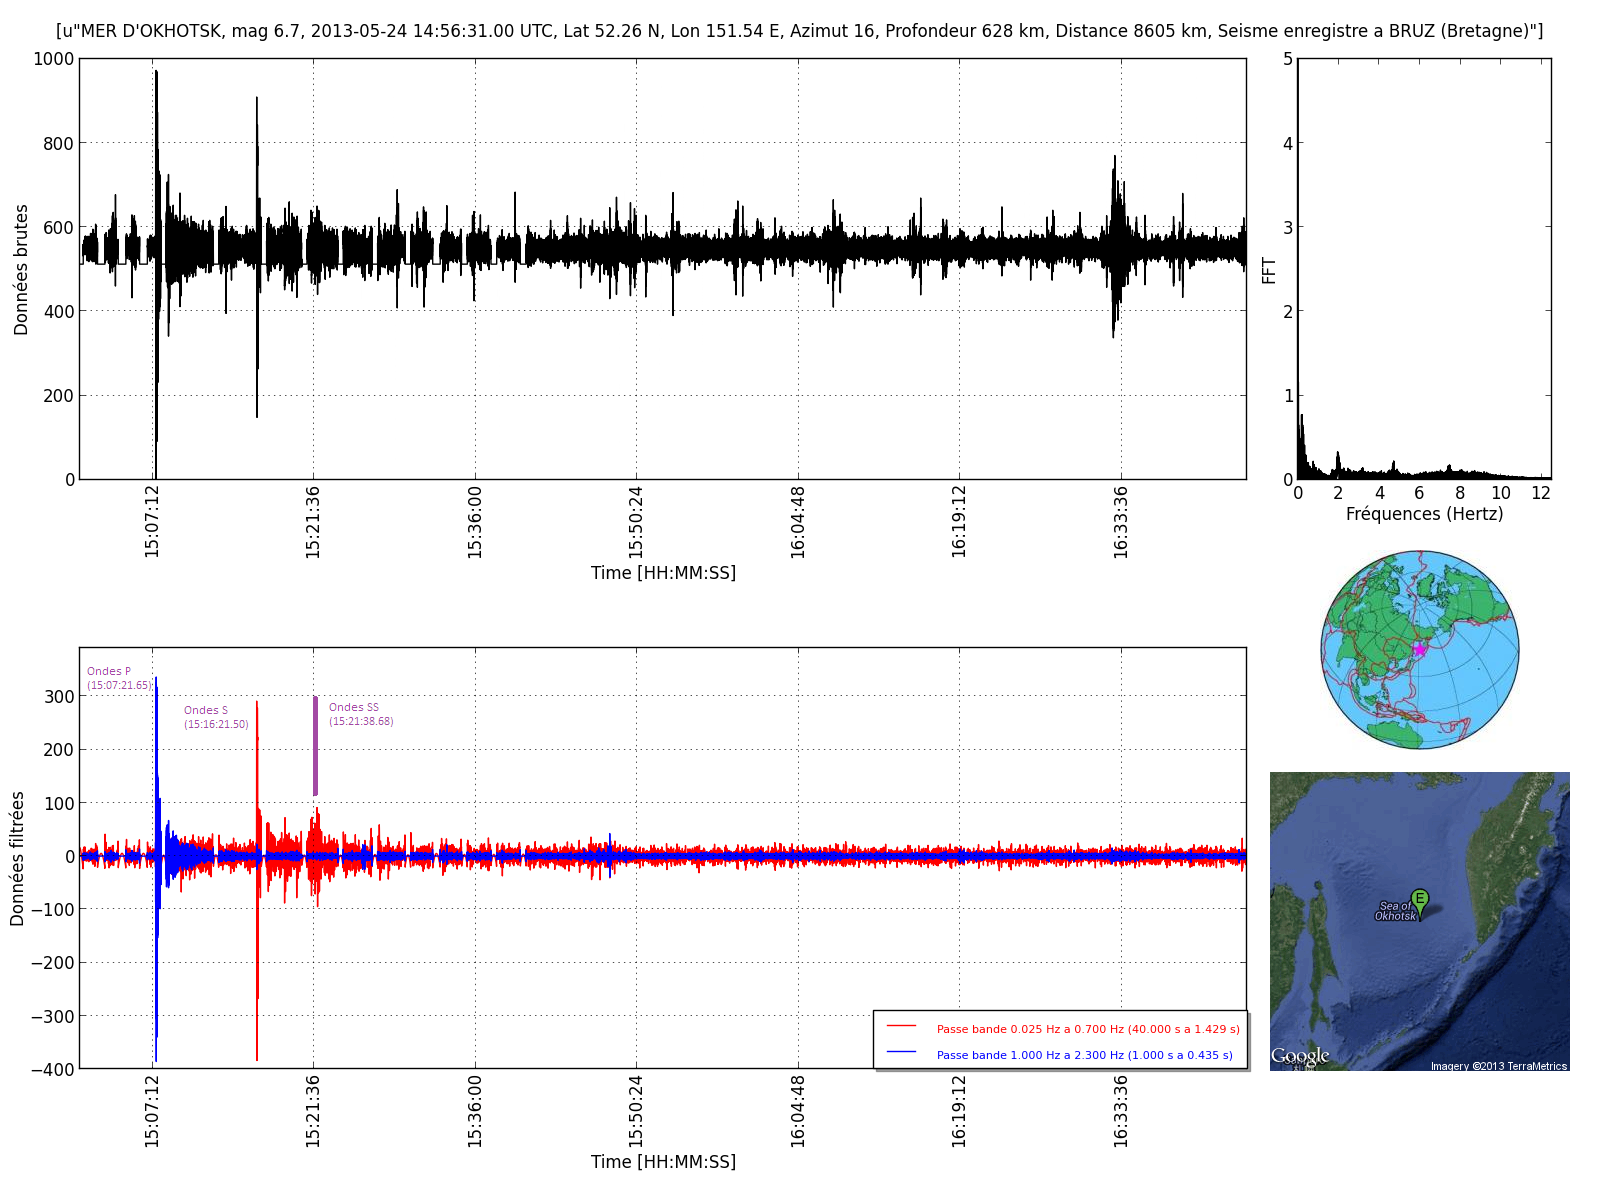Click the red line sample in the legend

pyautogui.click(x=901, y=1027)
